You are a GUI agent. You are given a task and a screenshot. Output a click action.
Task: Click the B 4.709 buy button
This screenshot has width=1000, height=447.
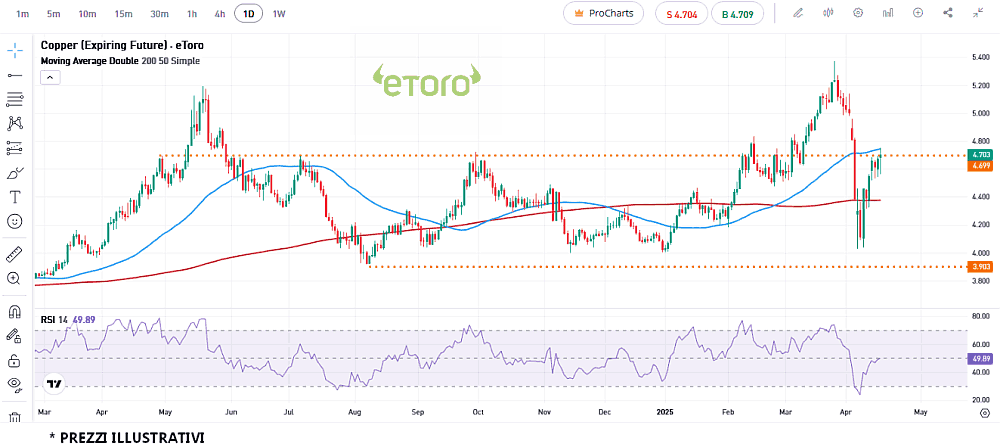737,14
